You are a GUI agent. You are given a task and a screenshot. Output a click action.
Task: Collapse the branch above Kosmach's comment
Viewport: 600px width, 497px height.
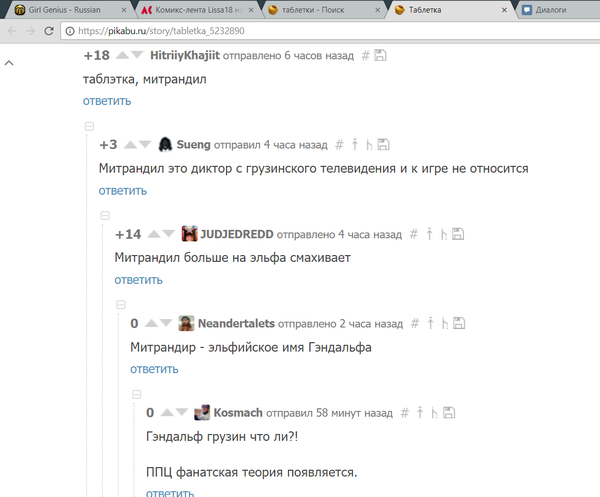[x=137, y=394]
